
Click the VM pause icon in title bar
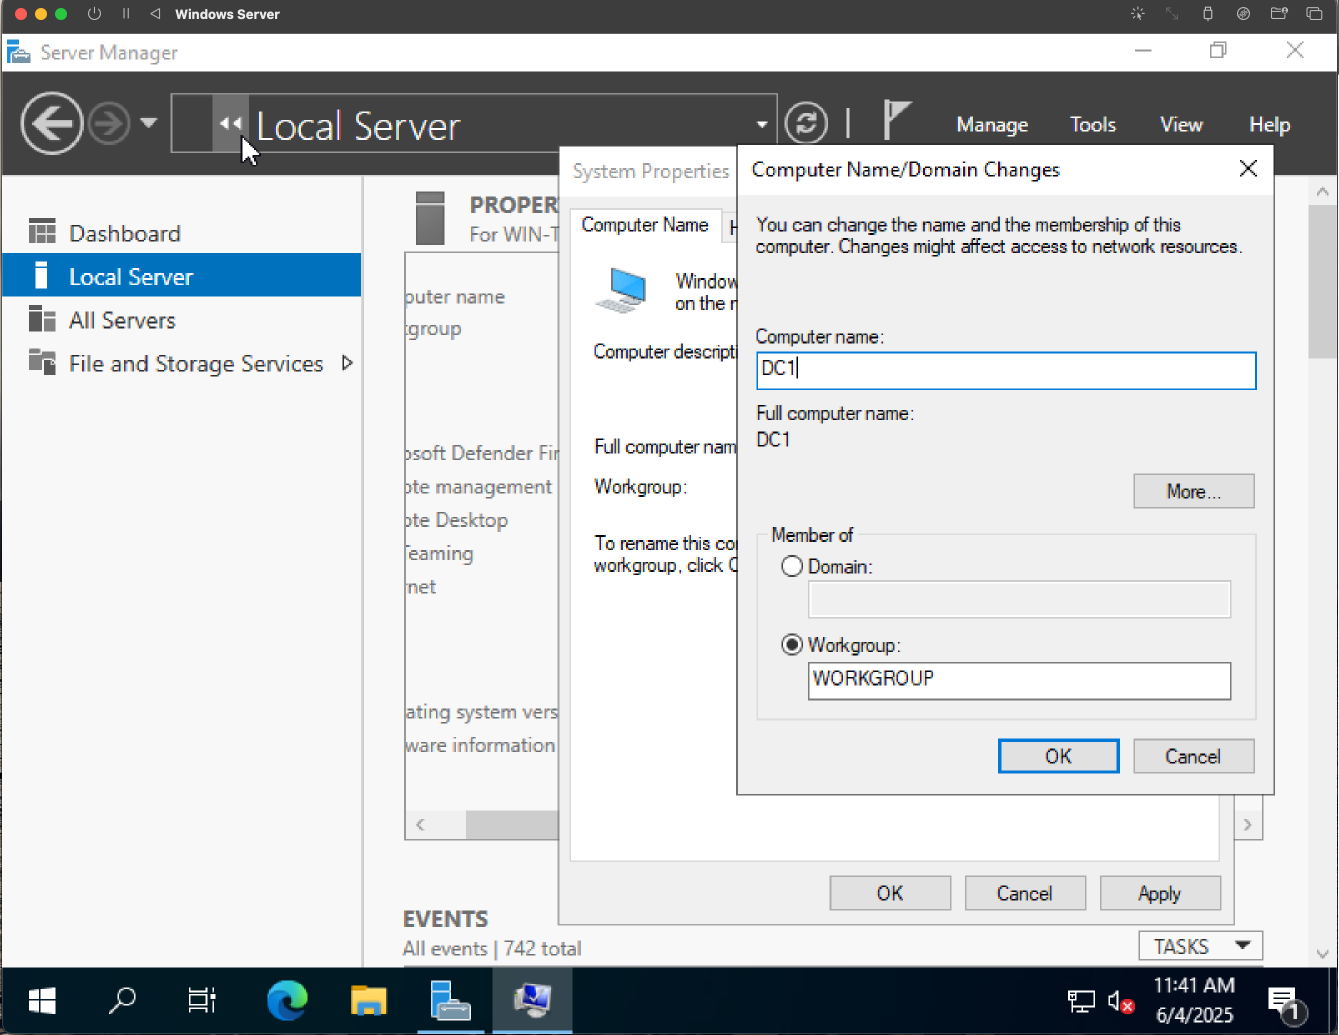(x=126, y=14)
